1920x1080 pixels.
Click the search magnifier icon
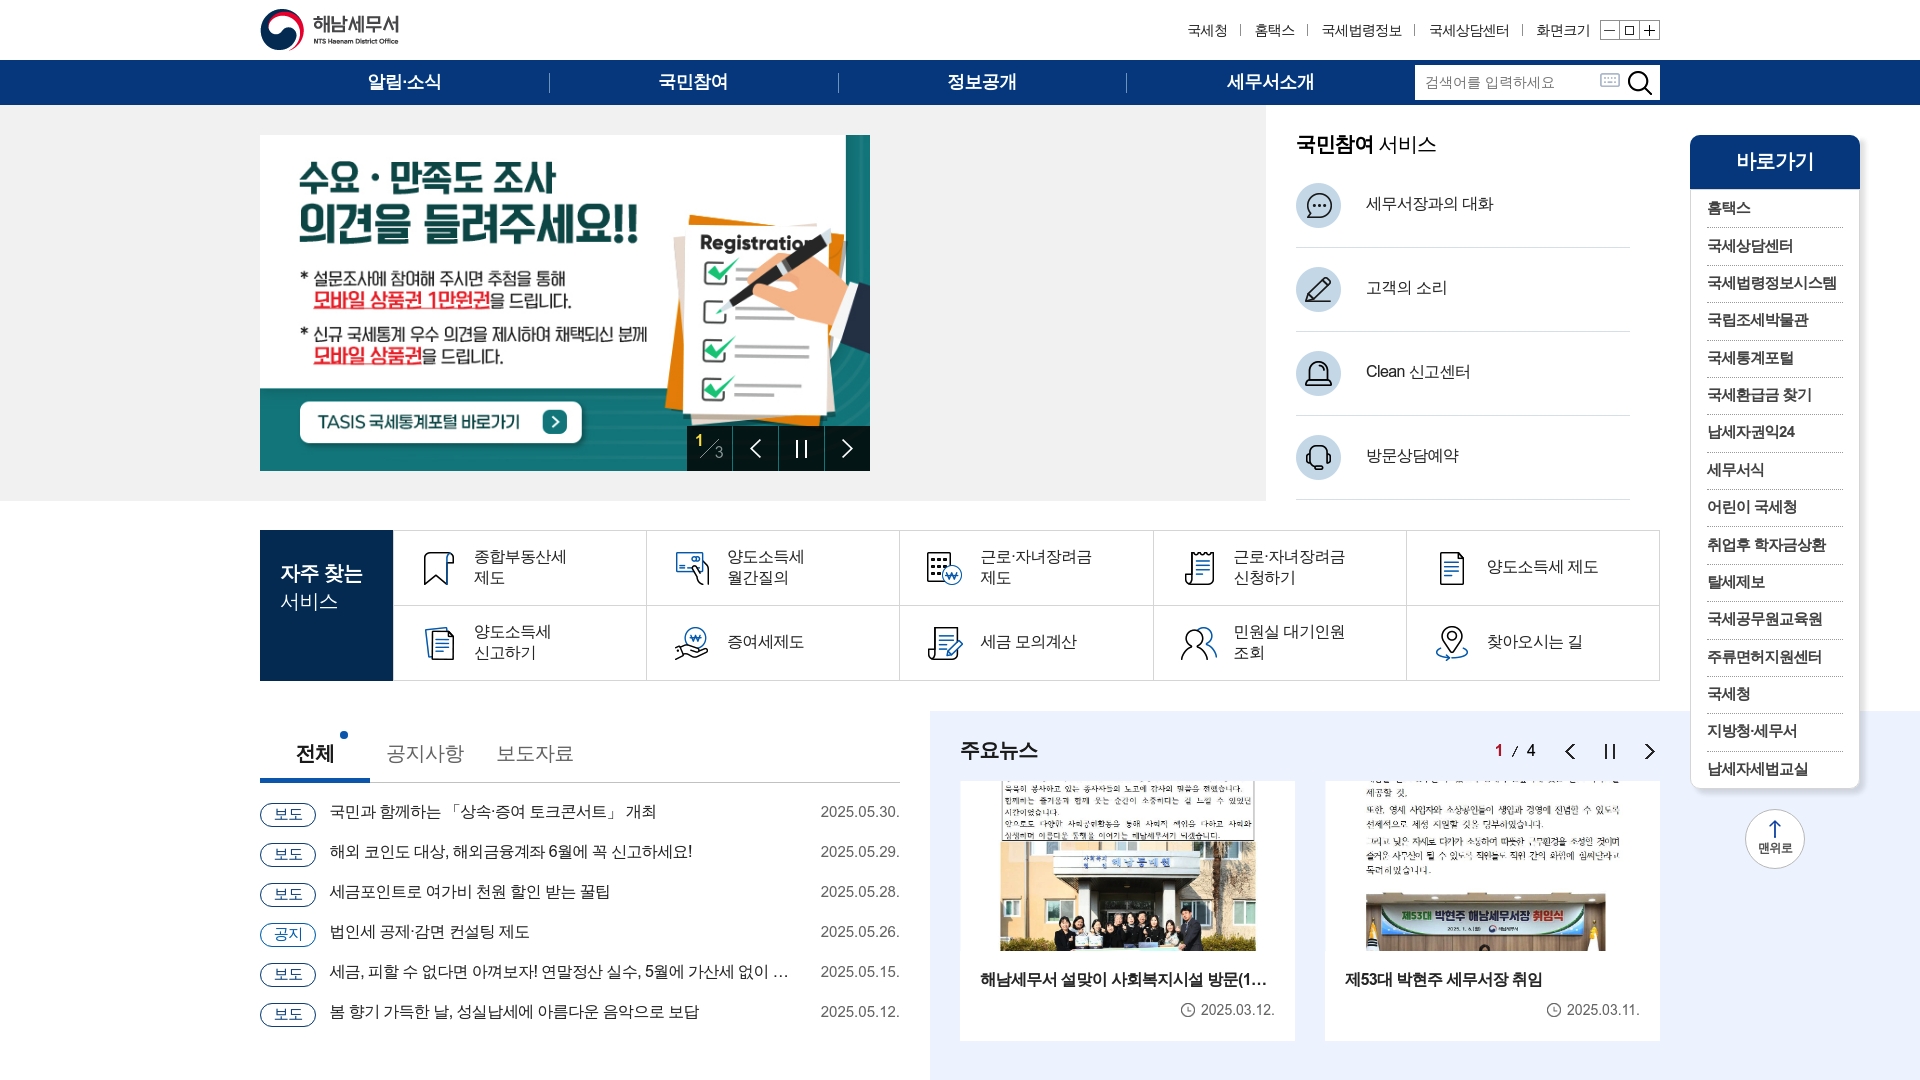(x=1639, y=82)
